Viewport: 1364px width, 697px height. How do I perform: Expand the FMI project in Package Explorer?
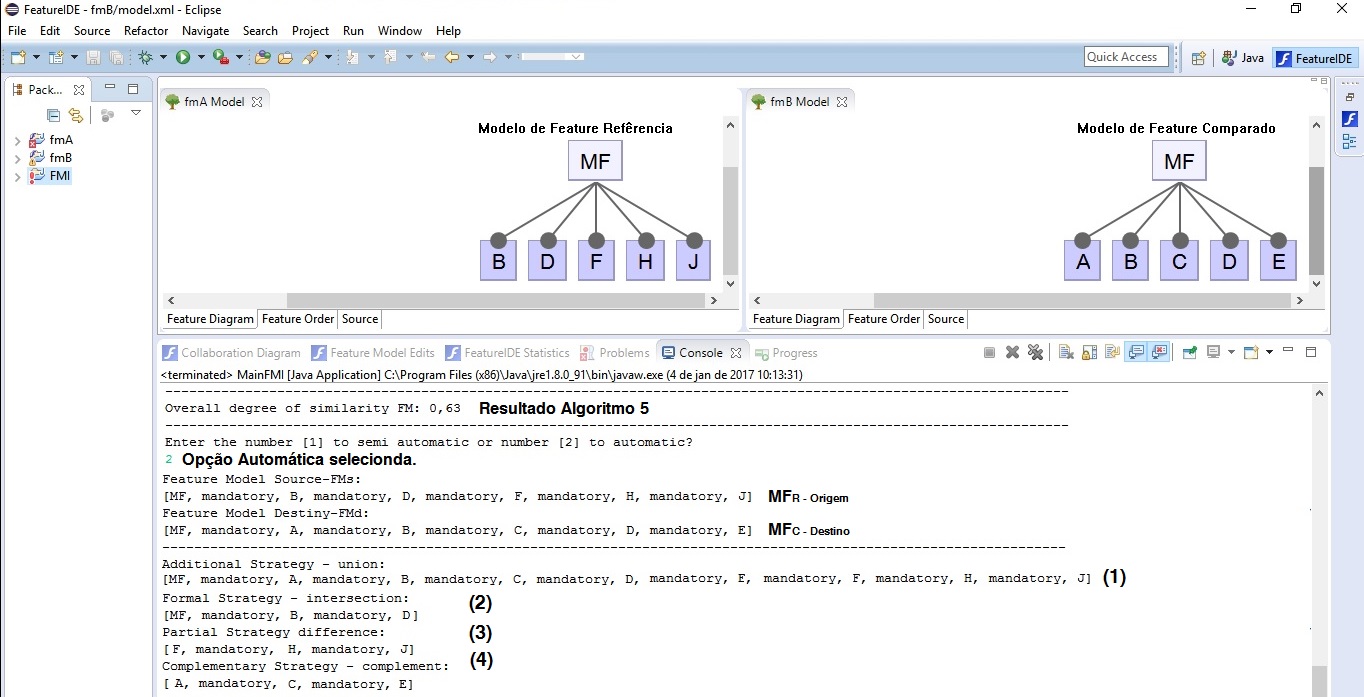[17, 177]
